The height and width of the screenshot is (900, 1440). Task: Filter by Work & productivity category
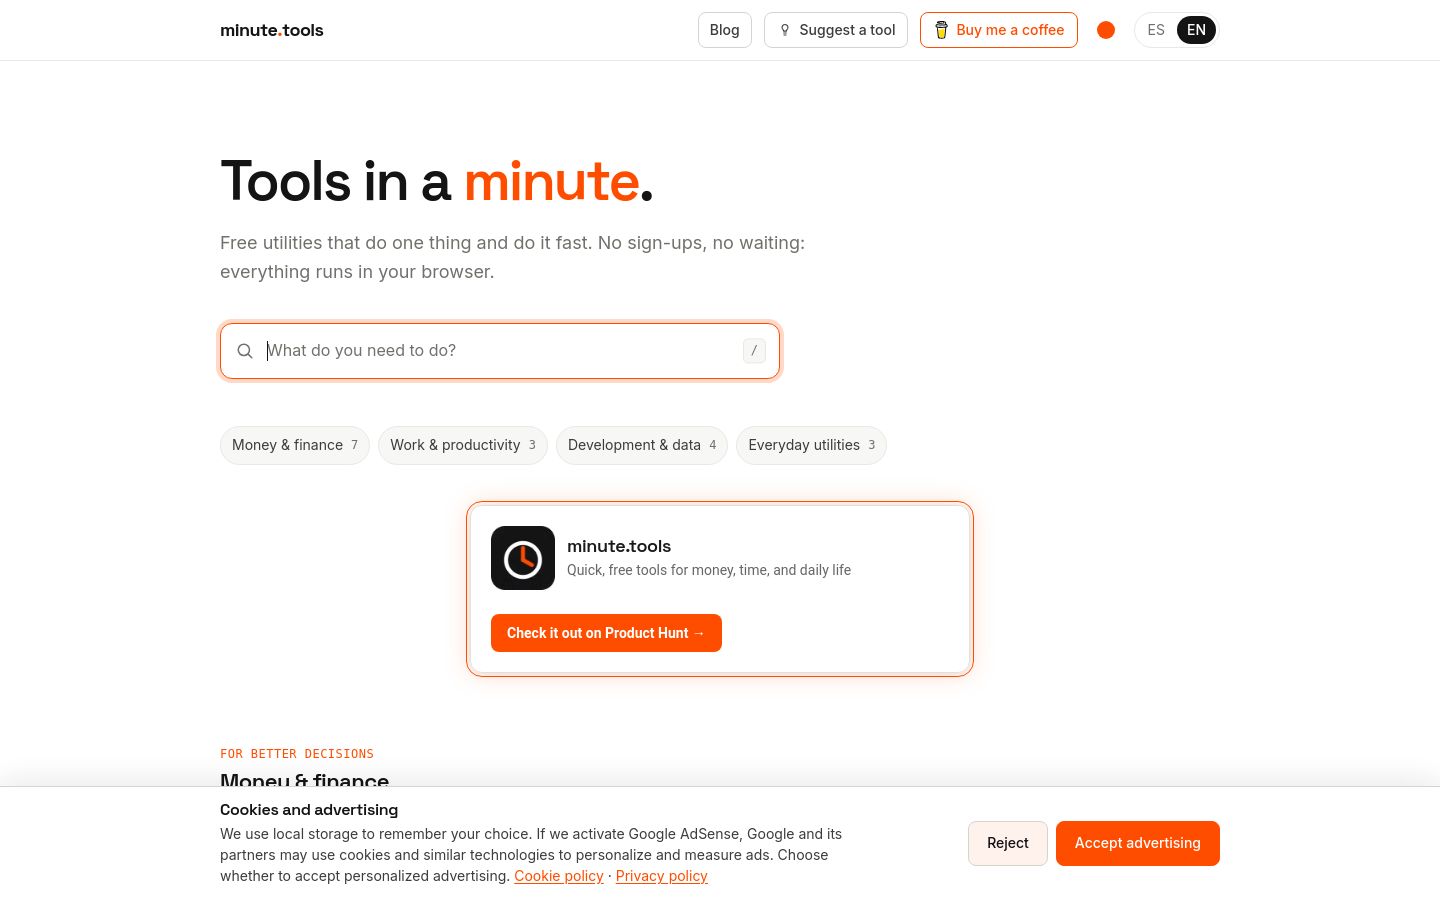(x=463, y=445)
